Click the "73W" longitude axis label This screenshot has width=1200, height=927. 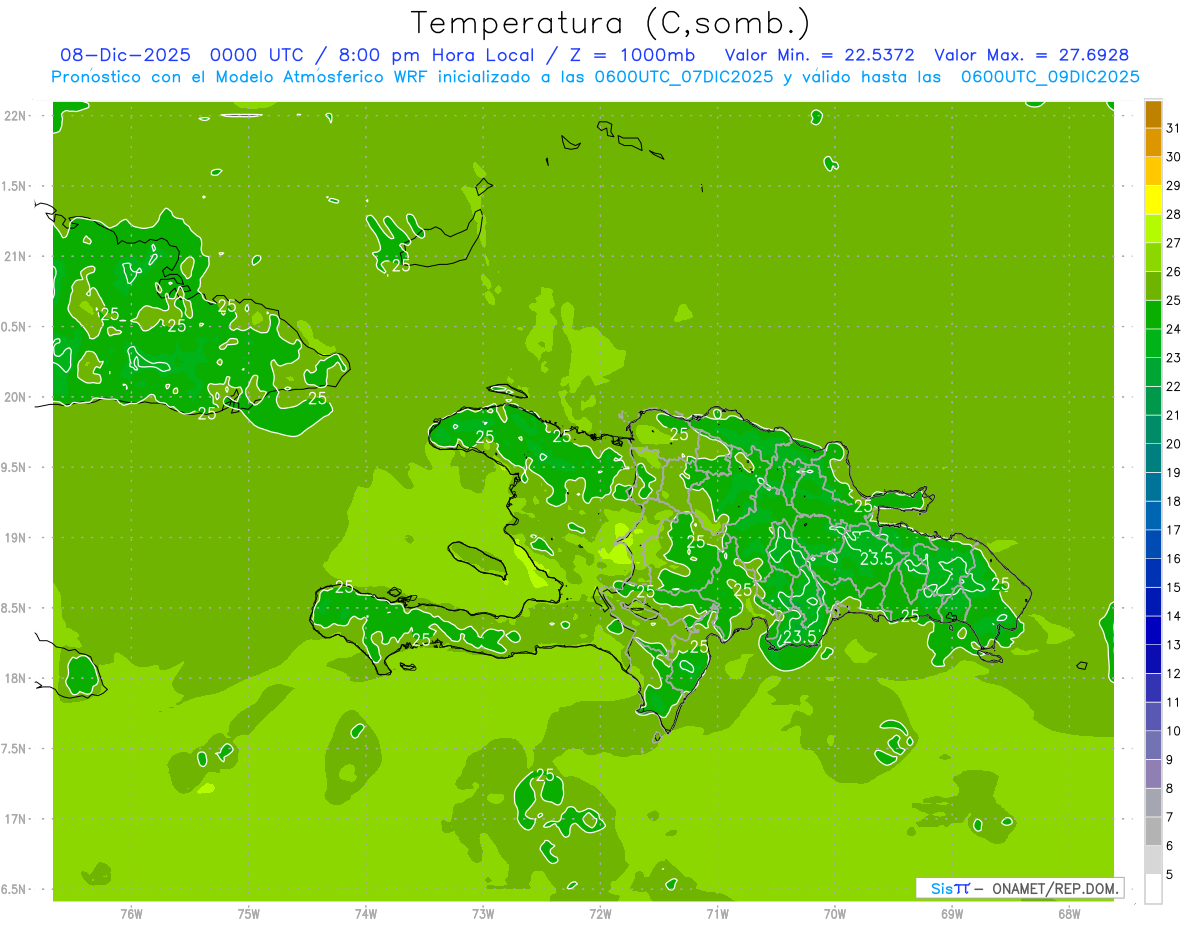483,913
